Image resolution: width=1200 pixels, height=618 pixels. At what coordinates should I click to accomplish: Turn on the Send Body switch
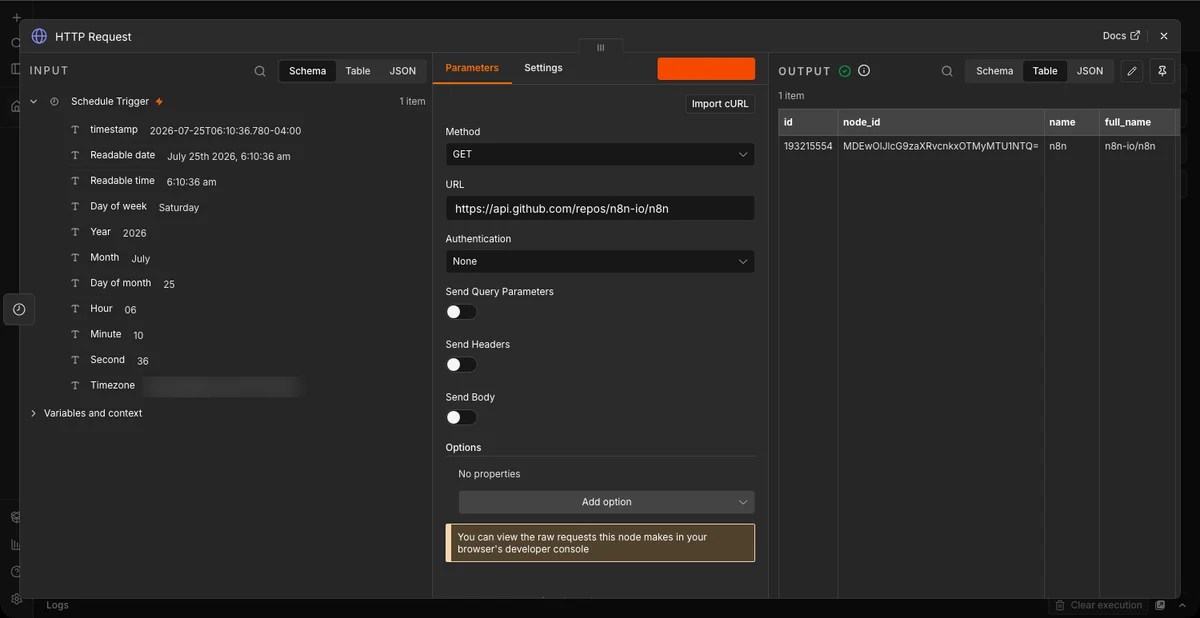(461, 417)
